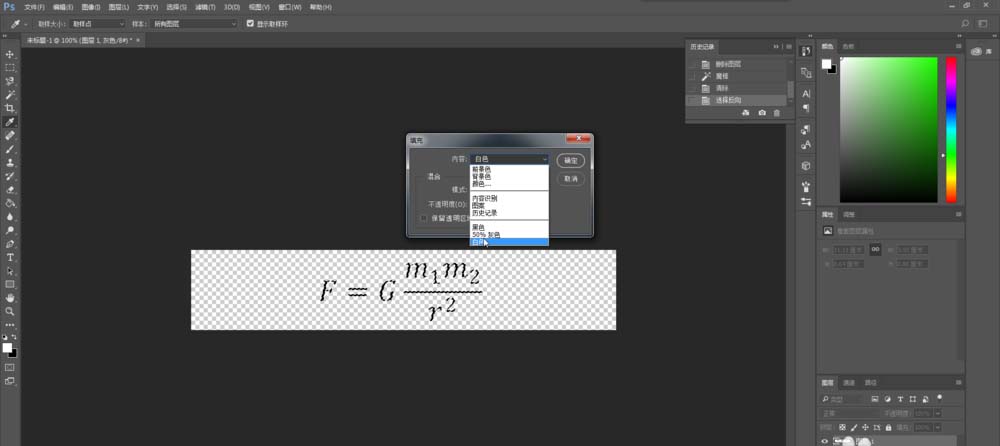Select the Rectangle shape tool

point(10,284)
